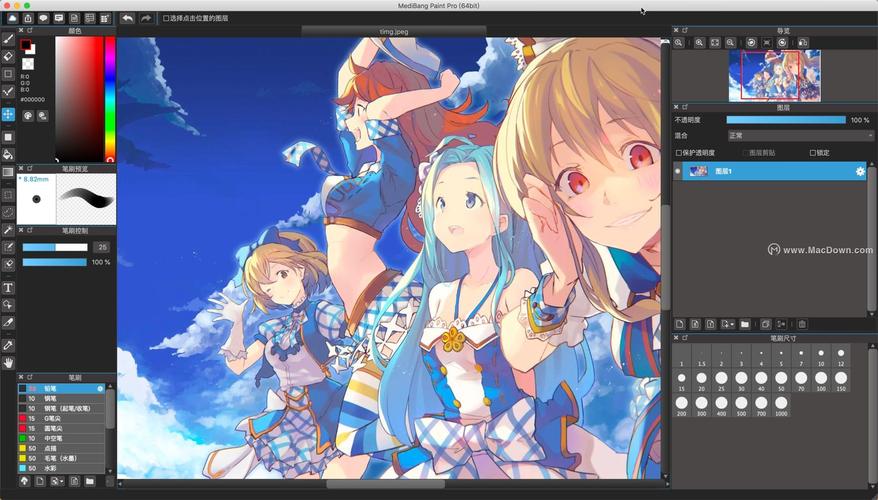Select the Gradient tool
This screenshot has width=878, height=500.
pos(8,172)
